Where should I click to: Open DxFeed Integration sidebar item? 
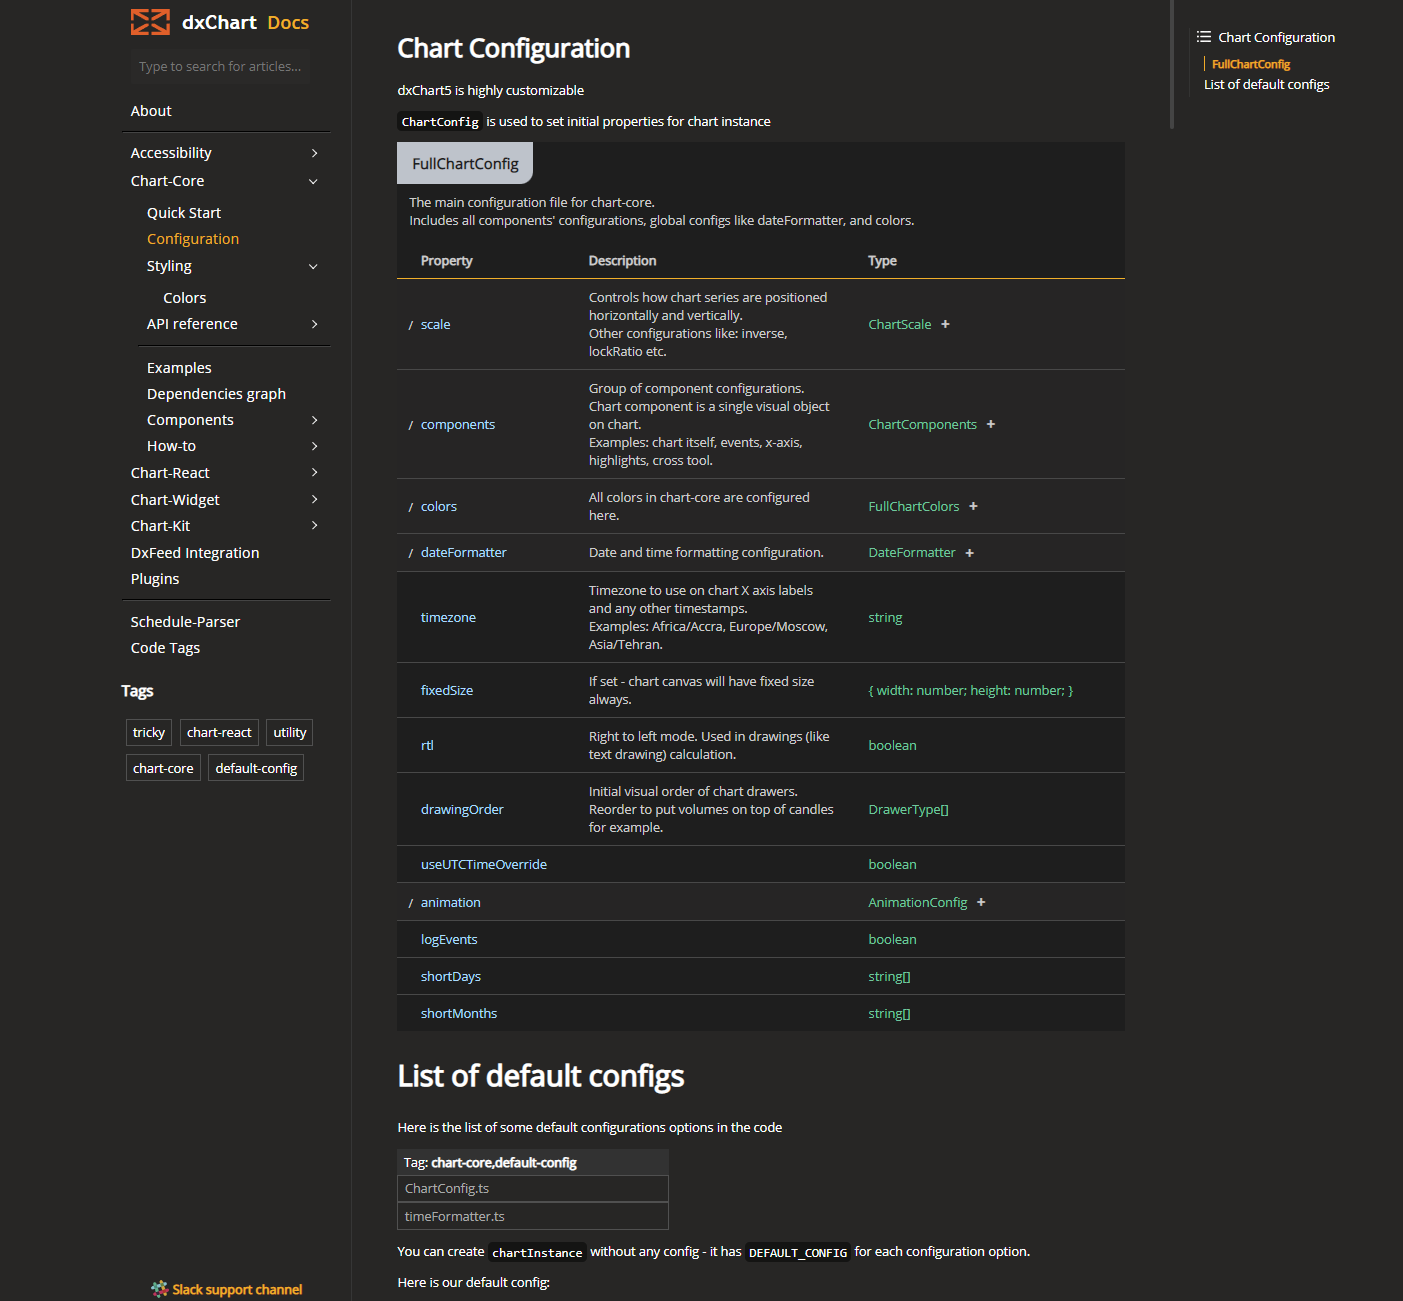click(x=195, y=553)
